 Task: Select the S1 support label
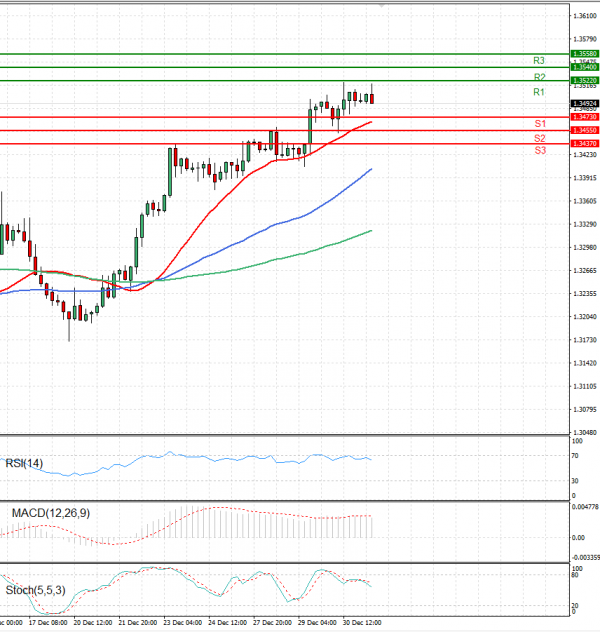pyautogui.click(x=540, y=124)
